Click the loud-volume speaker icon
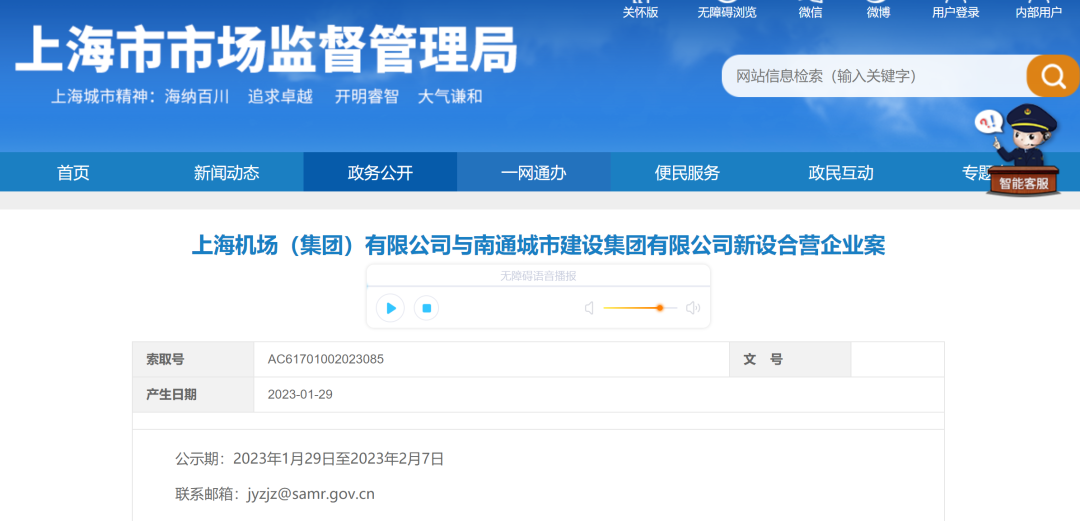The image size is (1080, 521). pyautogui.click(x=693, y=308)
